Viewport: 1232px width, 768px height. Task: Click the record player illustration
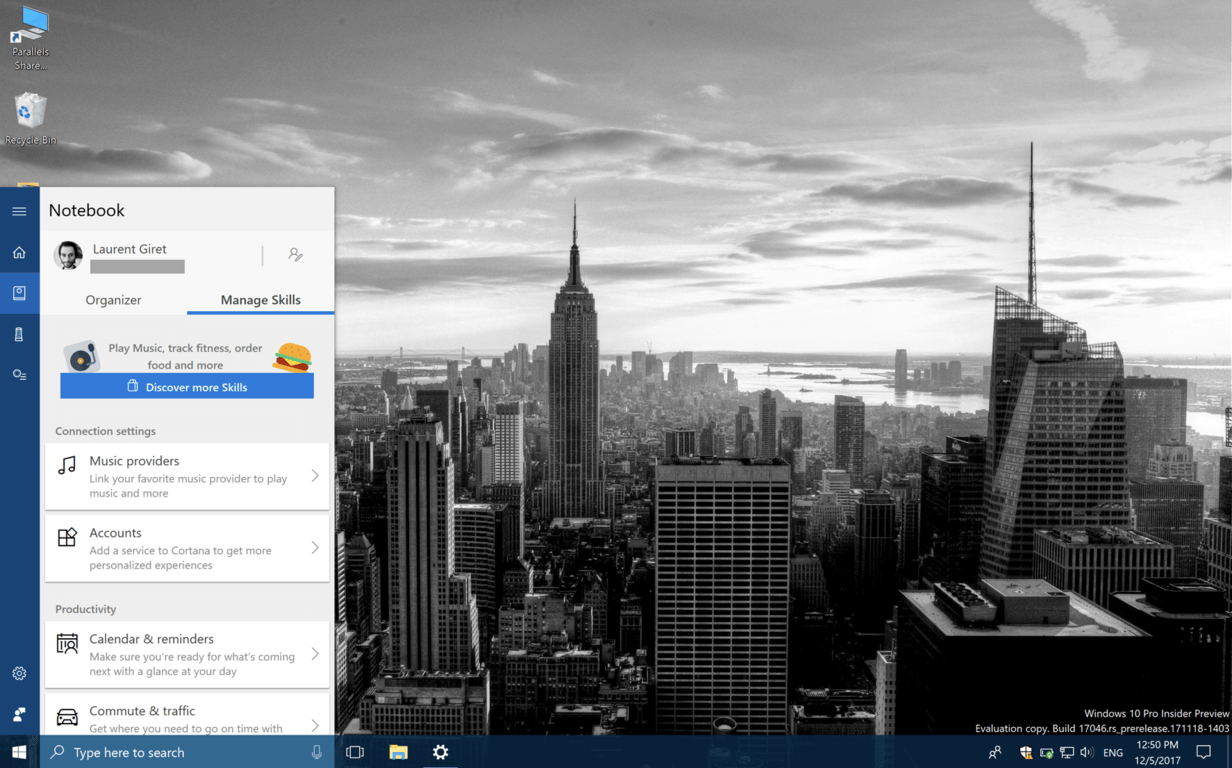81,355
